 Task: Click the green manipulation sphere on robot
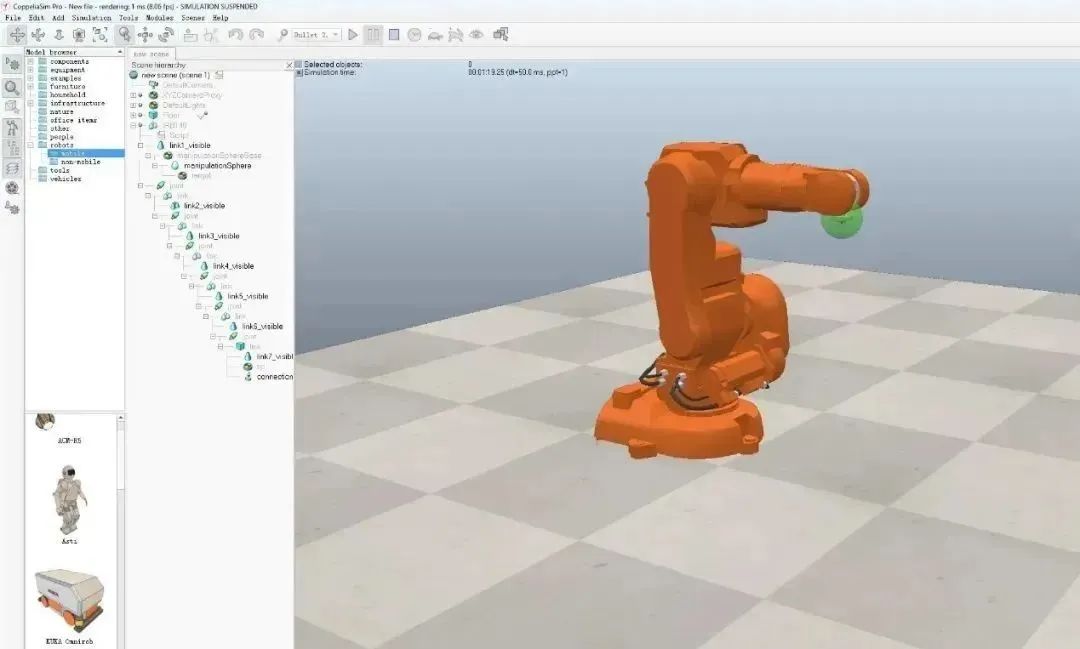point(842,222)
